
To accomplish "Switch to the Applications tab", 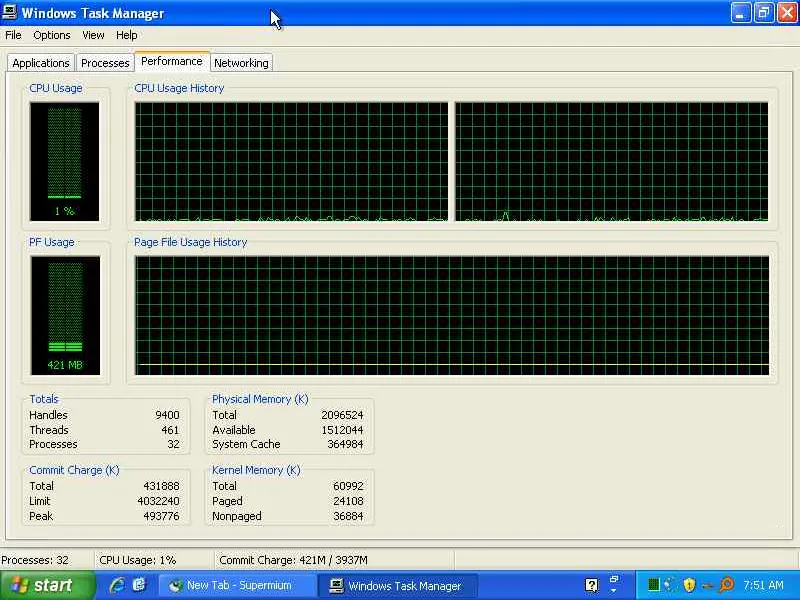I will (41, 63).
